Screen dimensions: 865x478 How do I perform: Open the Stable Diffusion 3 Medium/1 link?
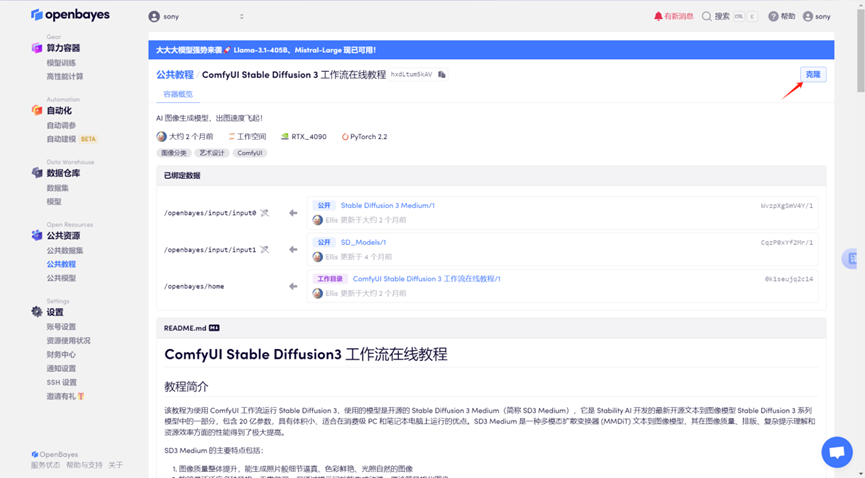click(x=387, y=205)
